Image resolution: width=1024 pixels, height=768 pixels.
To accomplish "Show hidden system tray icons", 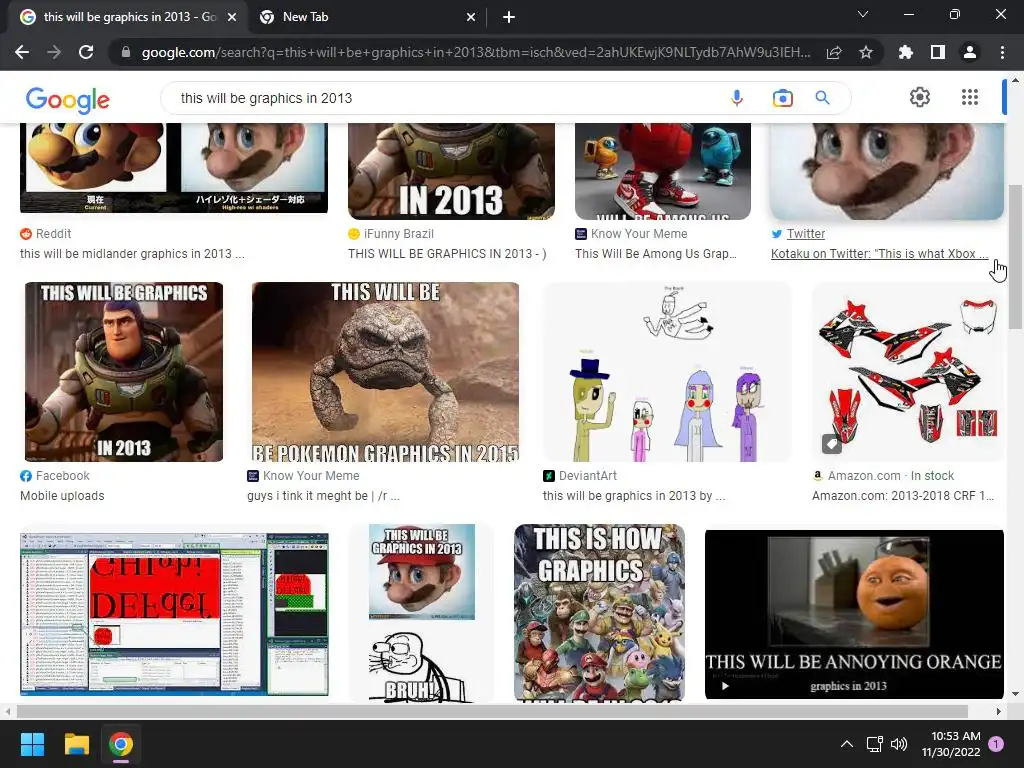I will coord(846,744).
